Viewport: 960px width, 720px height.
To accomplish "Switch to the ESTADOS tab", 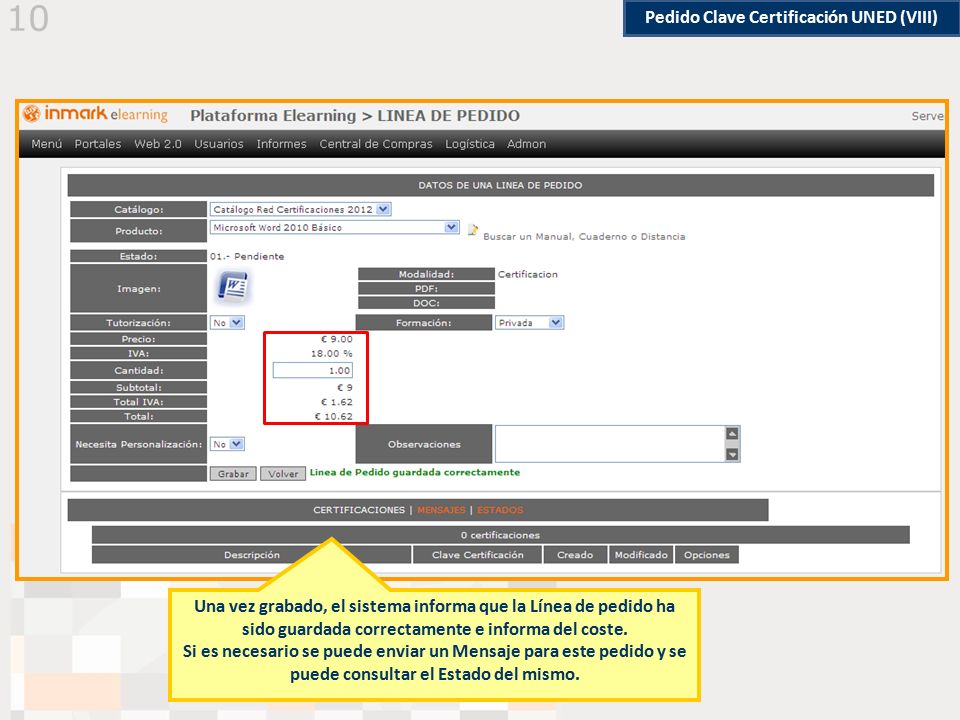I will tap(500, 510).
